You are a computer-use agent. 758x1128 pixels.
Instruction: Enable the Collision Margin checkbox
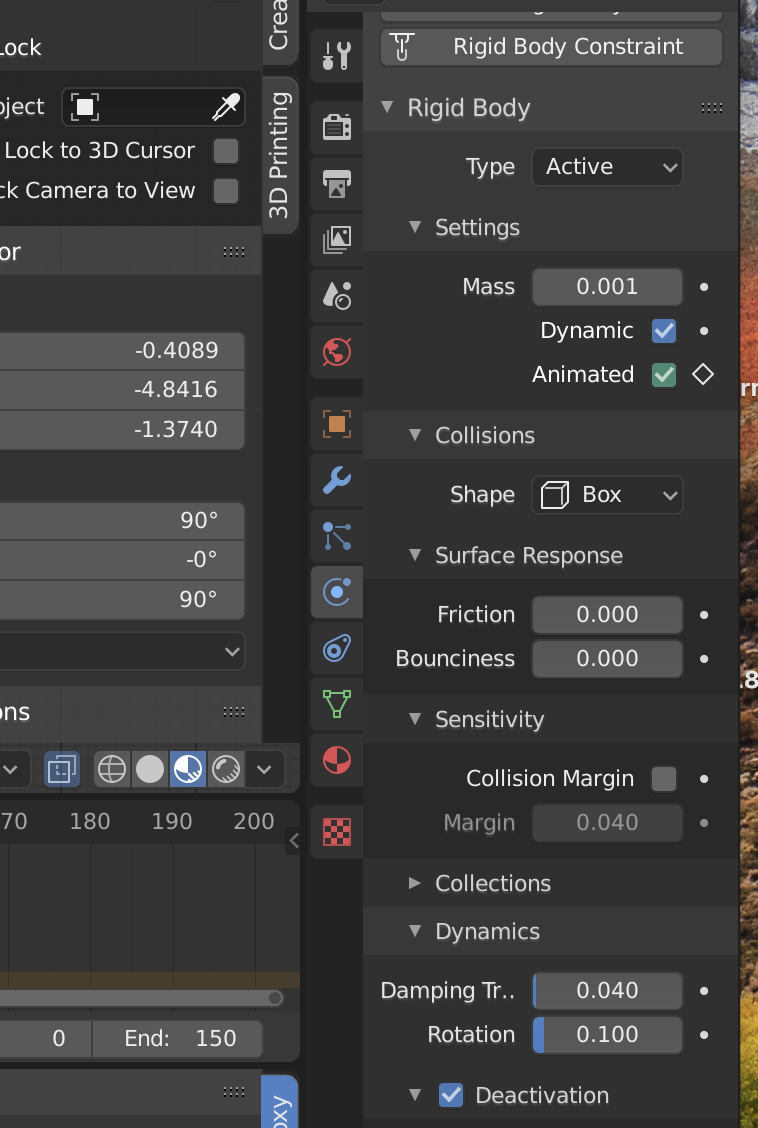pyautogui.click(x=663, y=778)
